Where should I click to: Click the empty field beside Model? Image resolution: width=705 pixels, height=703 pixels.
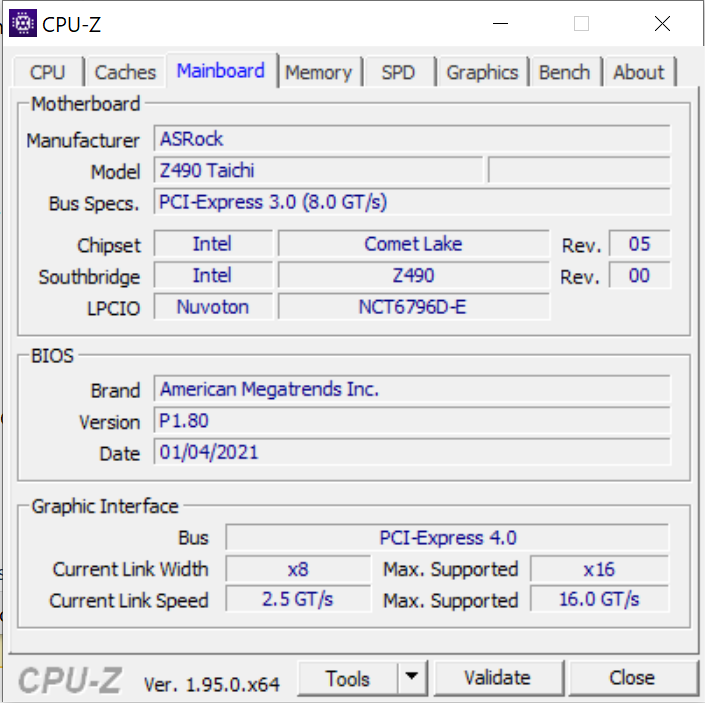[x=579, y=170]
